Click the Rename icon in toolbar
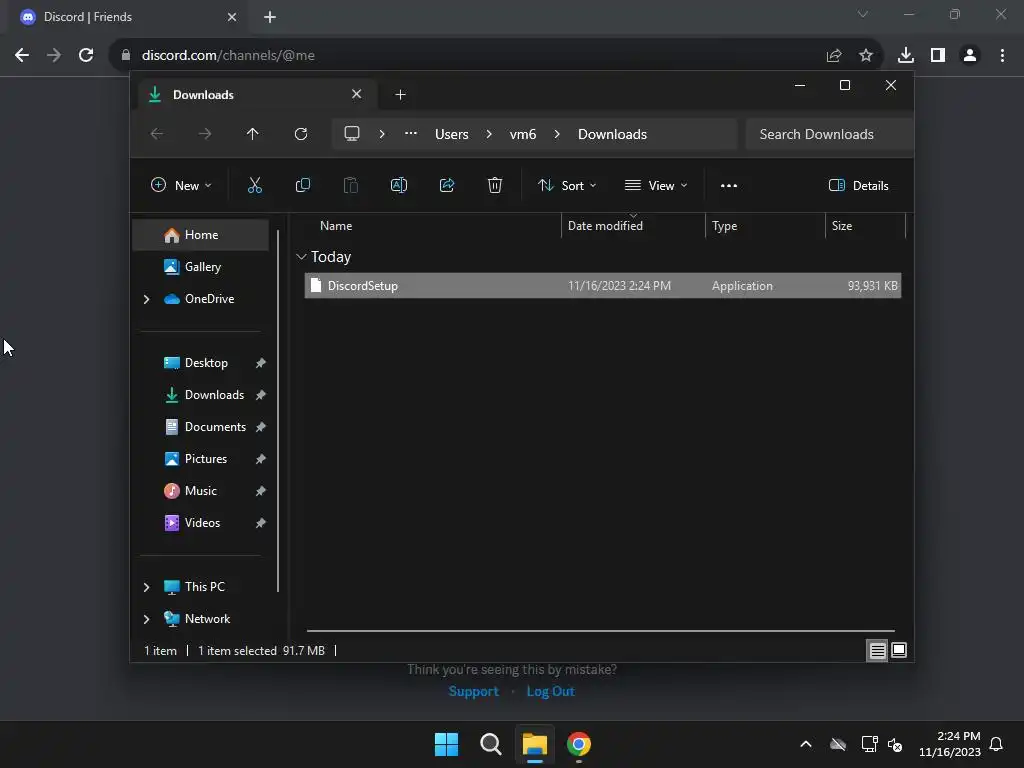 pos(398,185)
